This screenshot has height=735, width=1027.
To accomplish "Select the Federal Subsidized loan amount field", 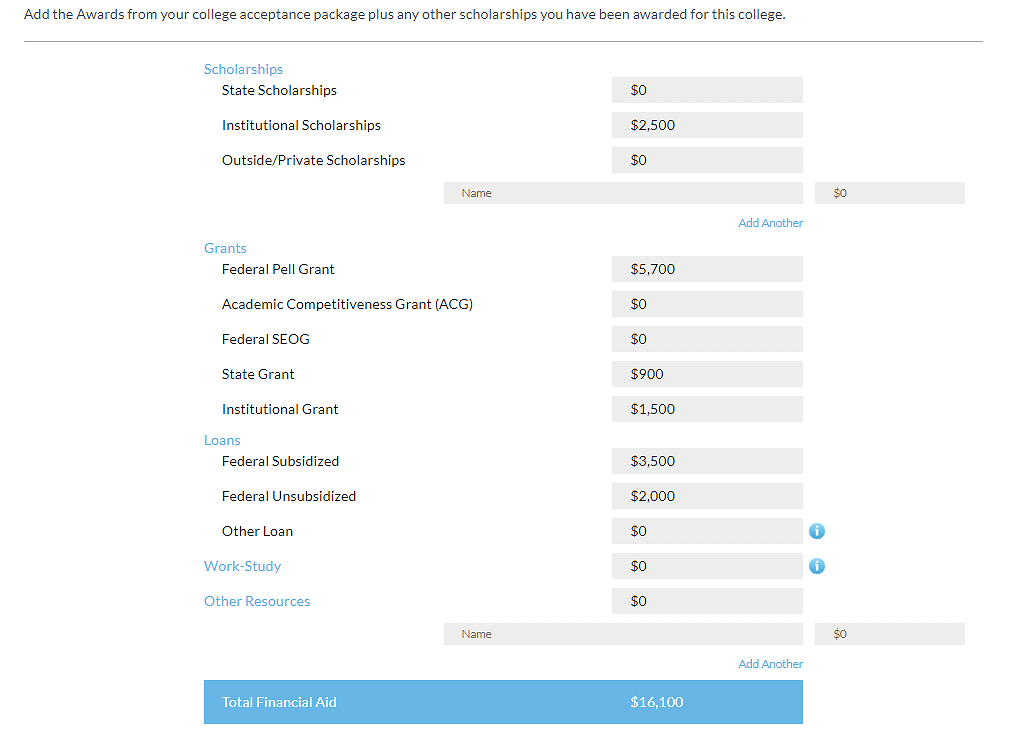I will pyautogui.click(x=707, y=461).
